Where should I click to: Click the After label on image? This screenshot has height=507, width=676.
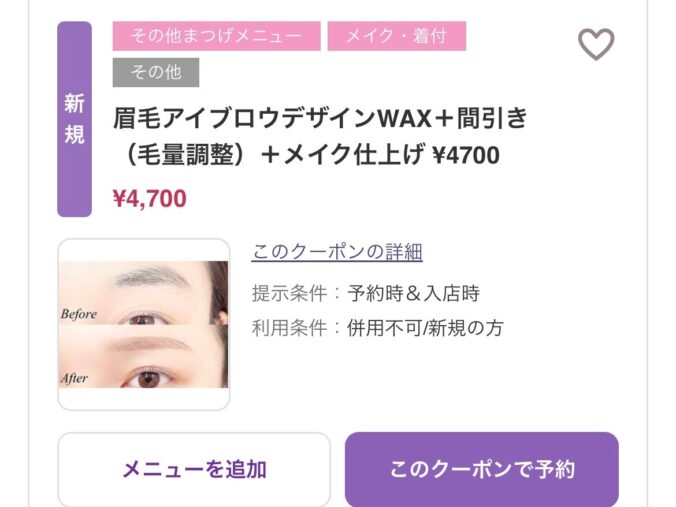pyautogui.click(x=74, y=378)
